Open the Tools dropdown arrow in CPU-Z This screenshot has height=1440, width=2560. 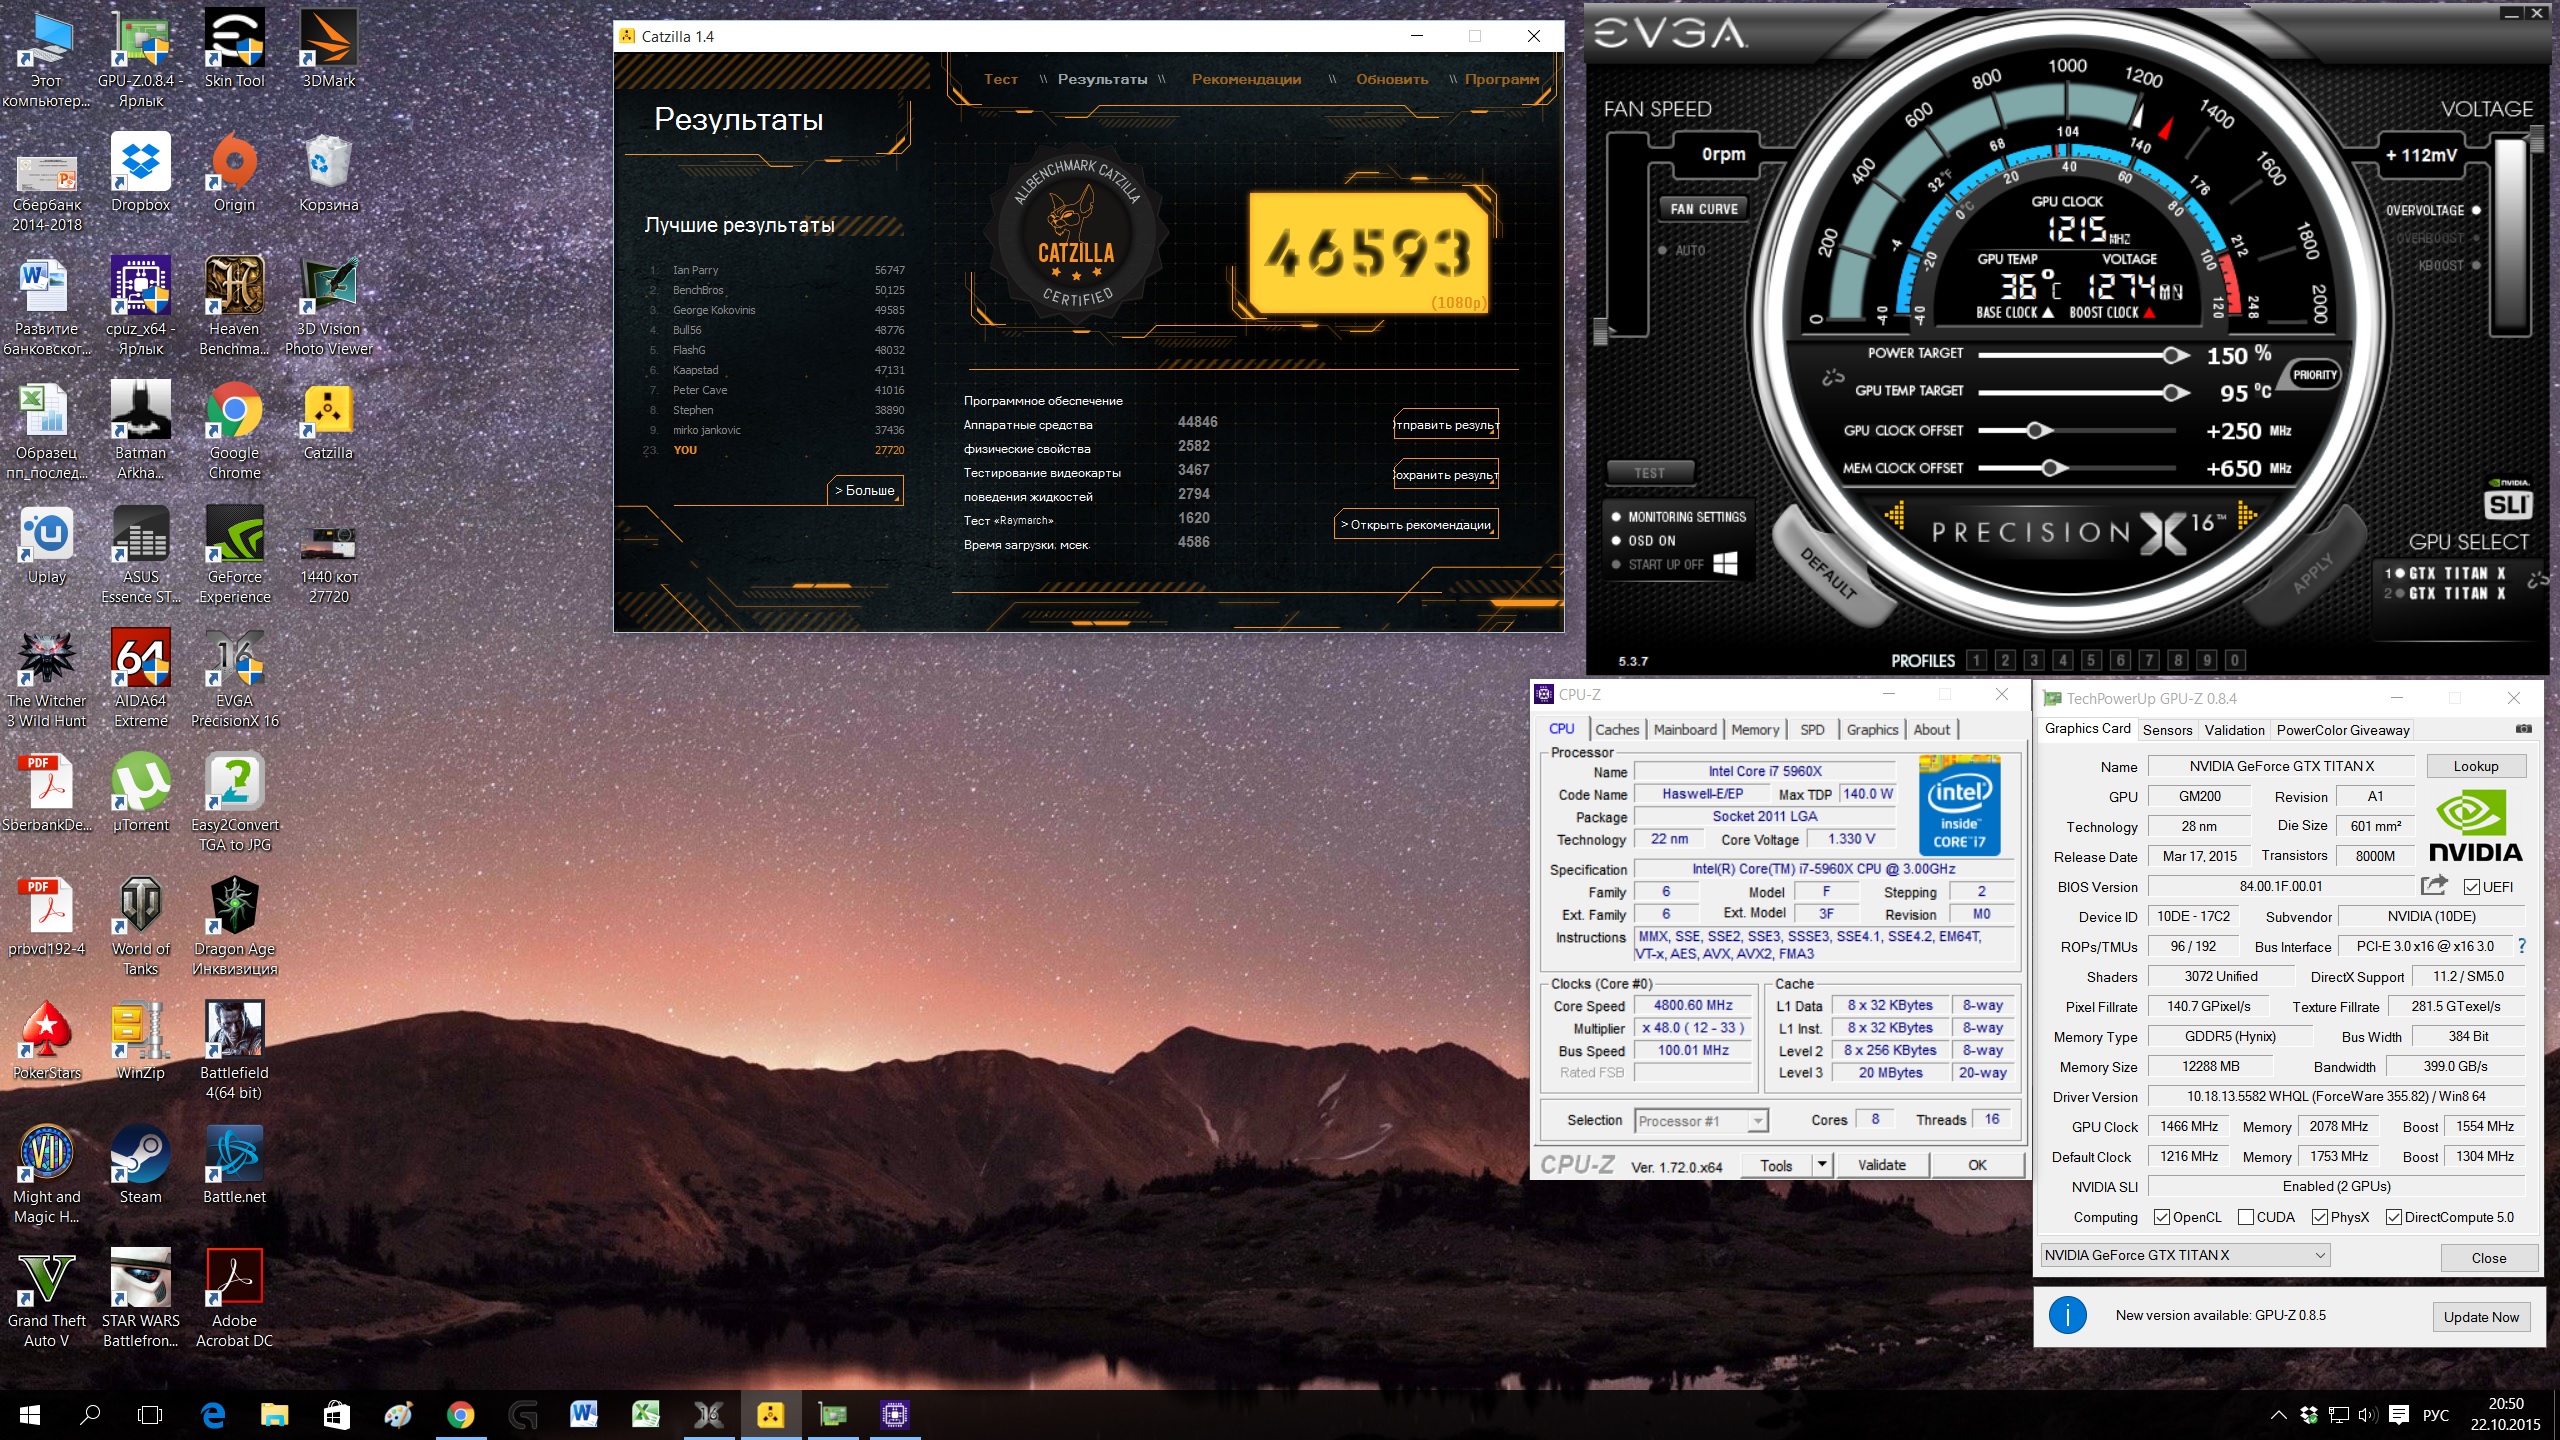1822,1164
